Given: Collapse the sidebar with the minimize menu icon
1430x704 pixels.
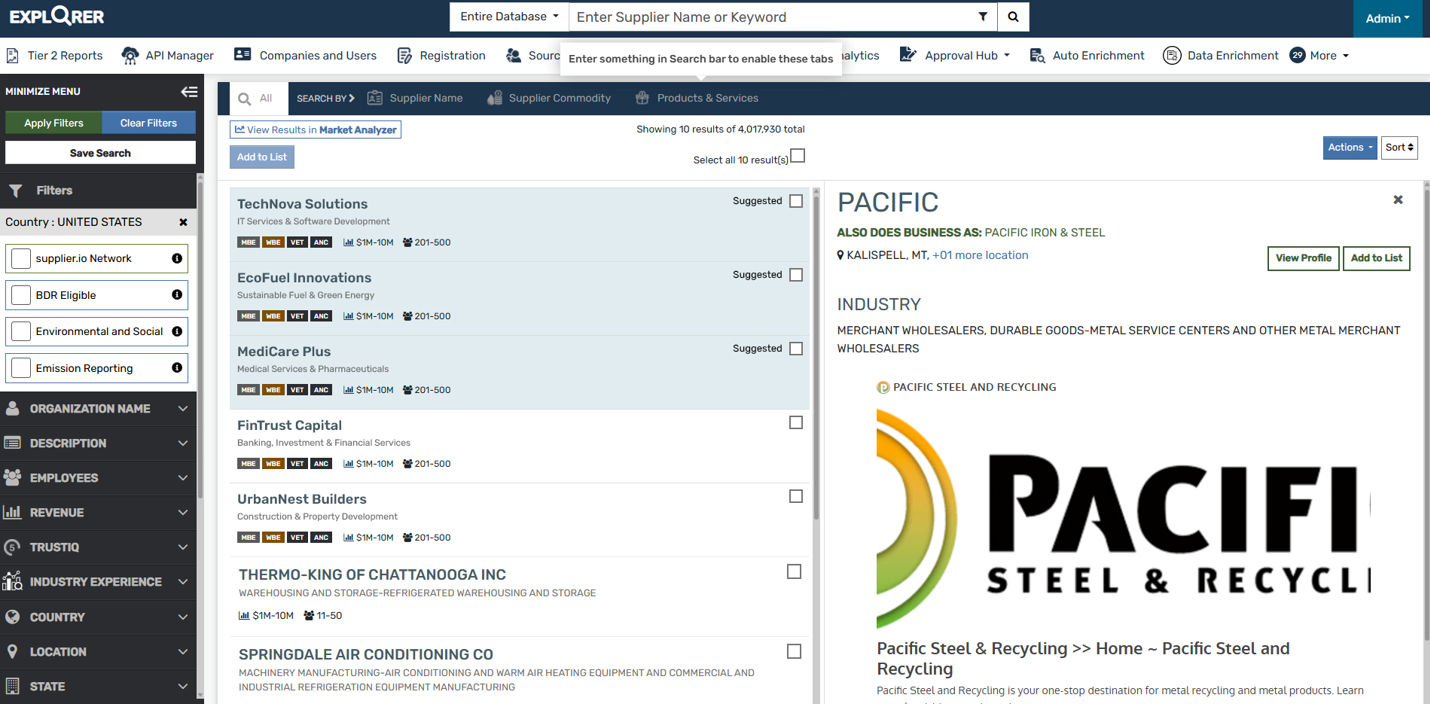Looking at the screenshot, I should tap(189, 92).
